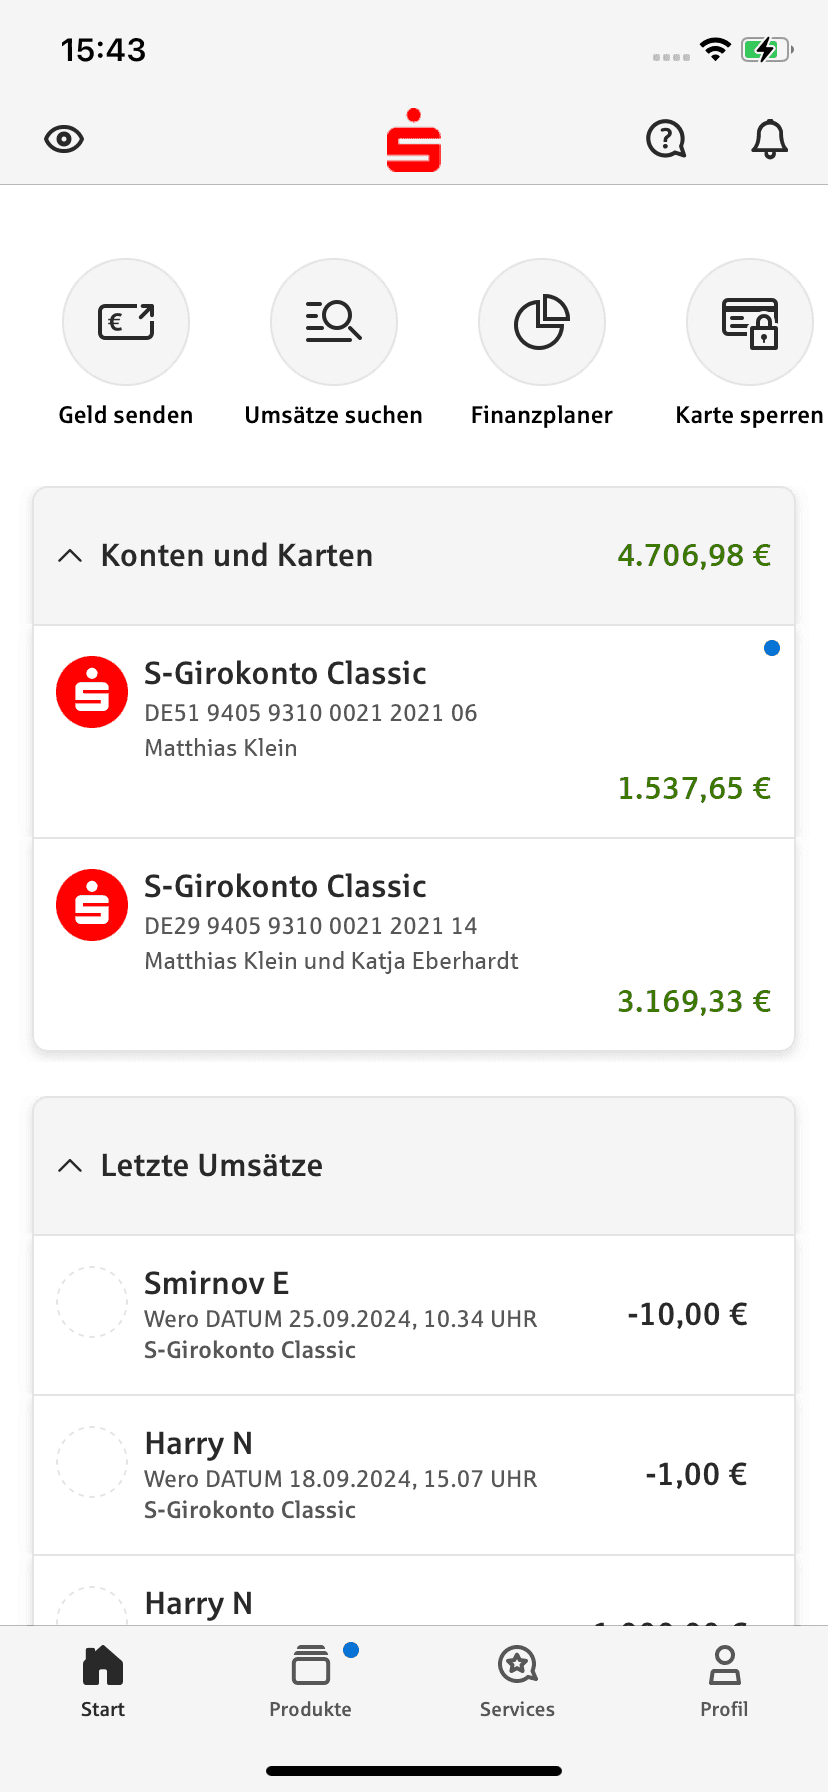Open notifications bell
828x1792 pixels.
769,139
